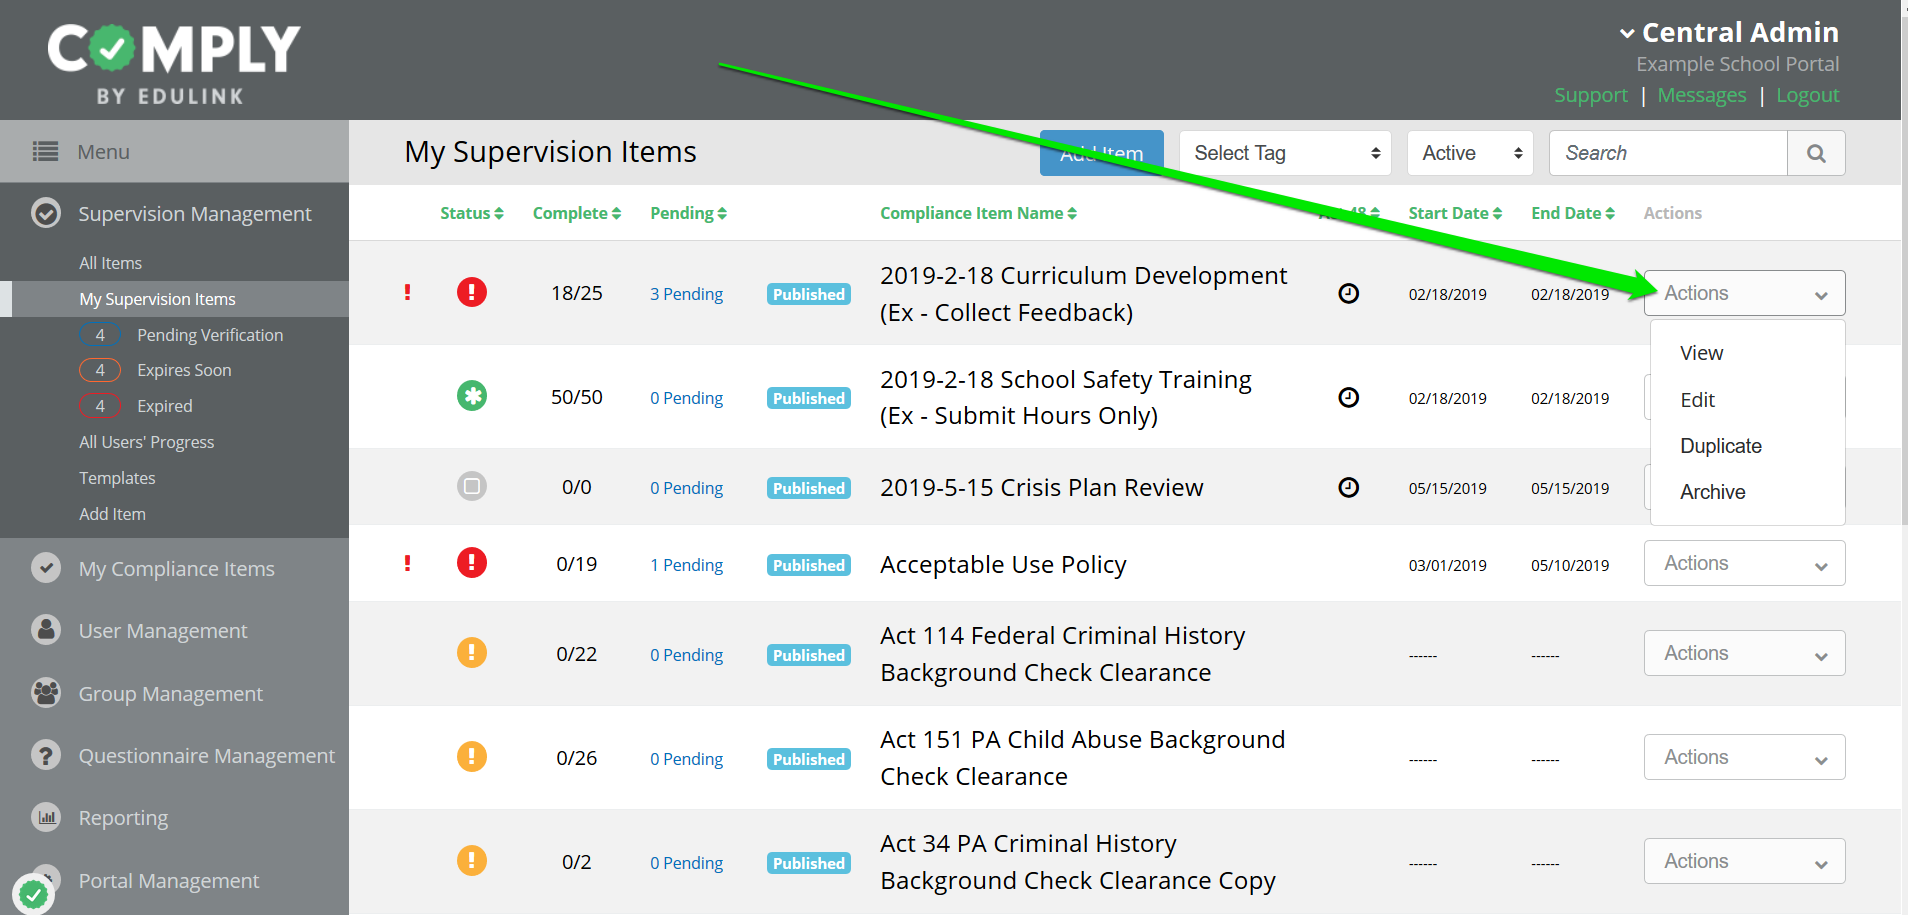The height and width of the screenshot is (915, 1908).
Task: Click Reporting chart icon
Action: coord(46,817)
